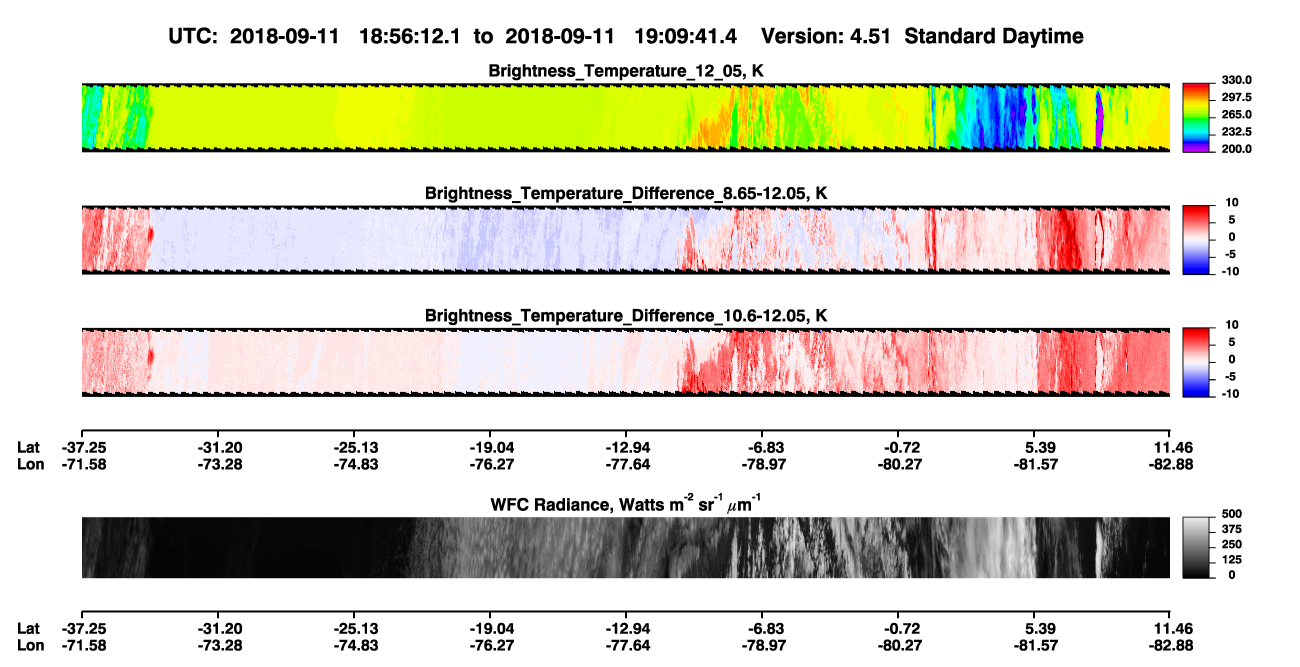Screen dimensions: 1300x667
Task: Select the 10.6-12.05 temperature difference image strip
Action: tap(625, 361)
